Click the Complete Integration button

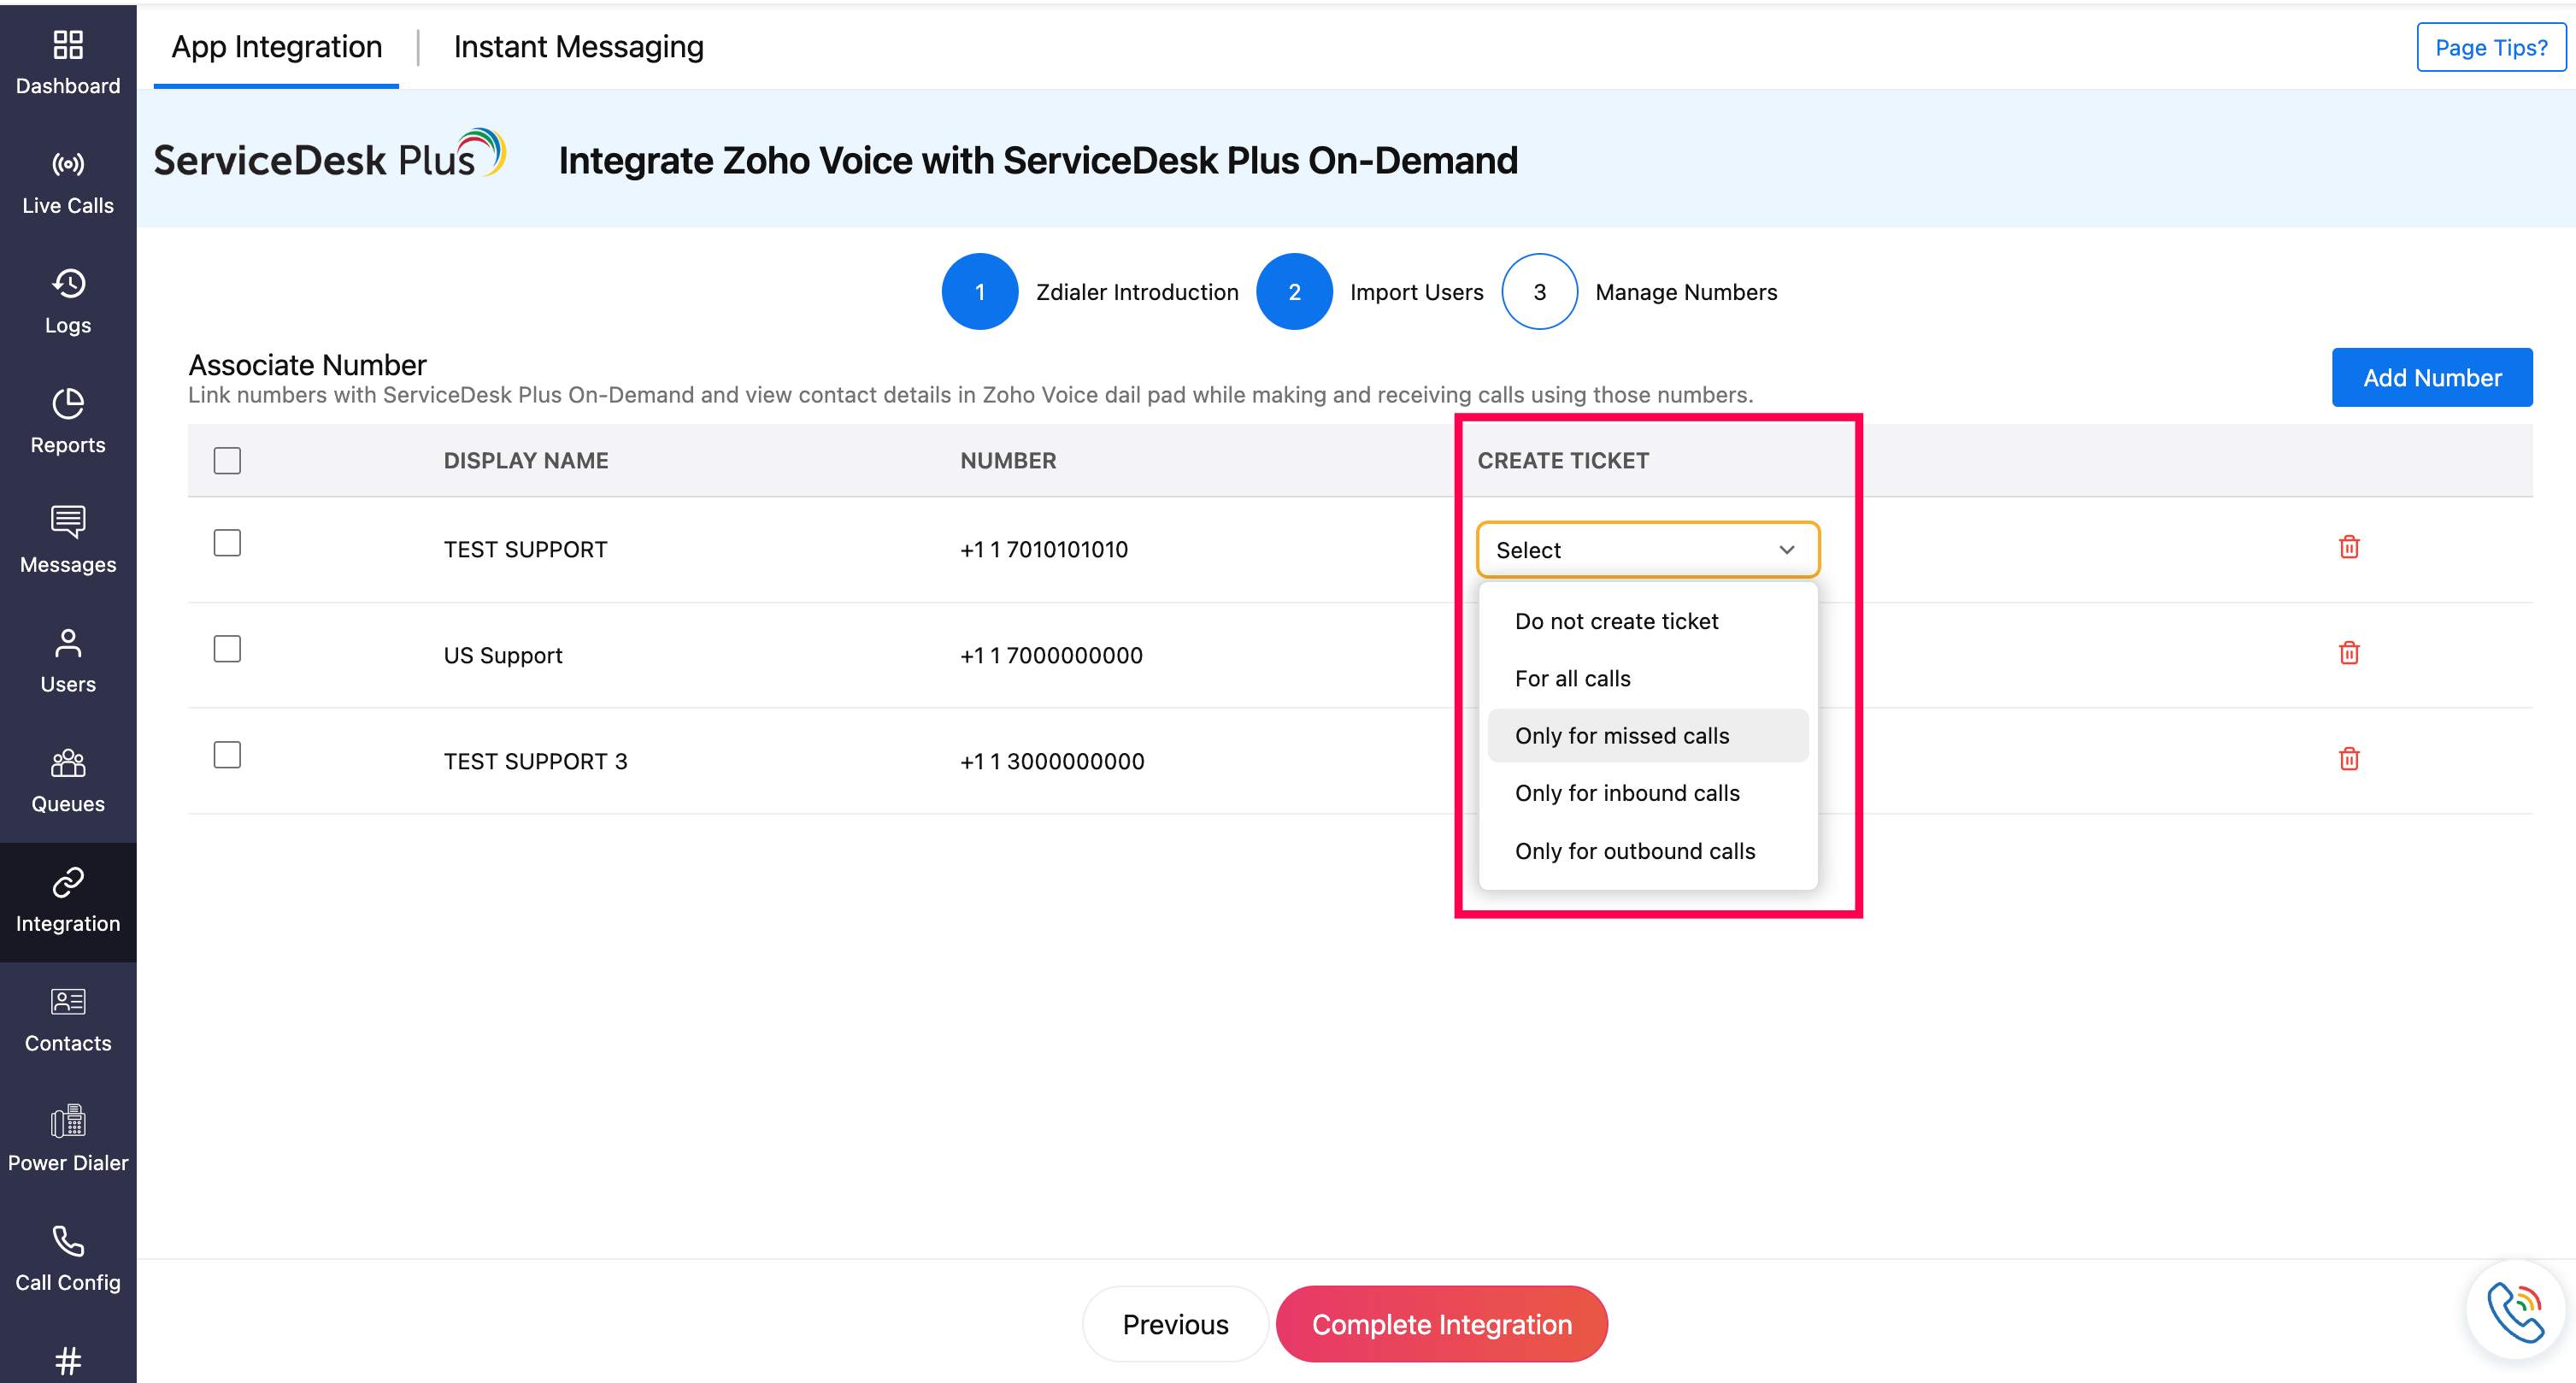pyautogui.click(x=1441, y=1324)
